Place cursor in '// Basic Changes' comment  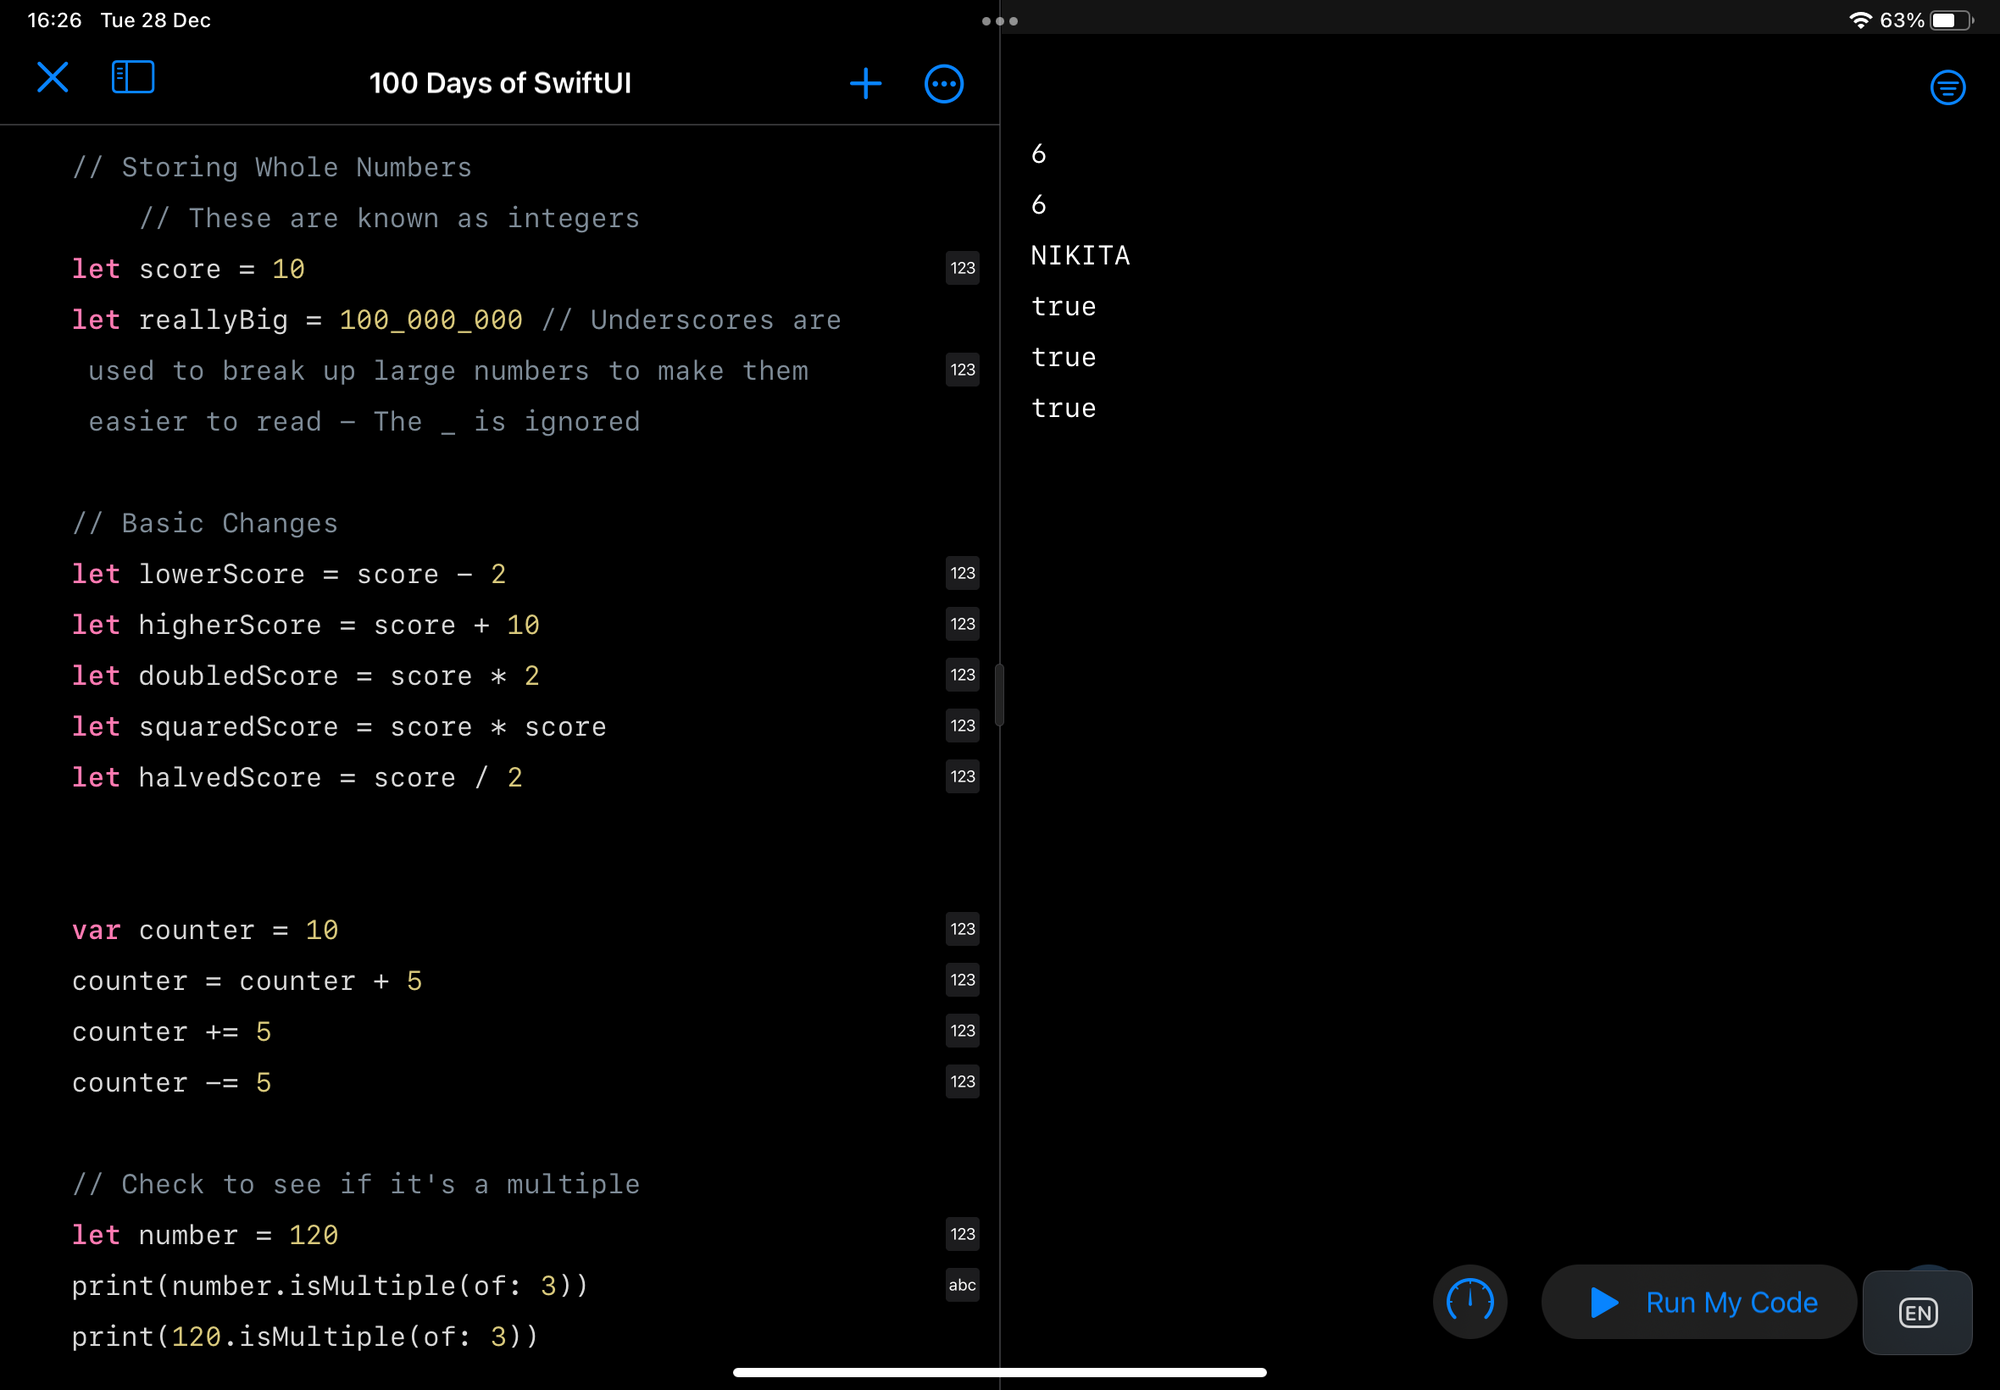205,523
